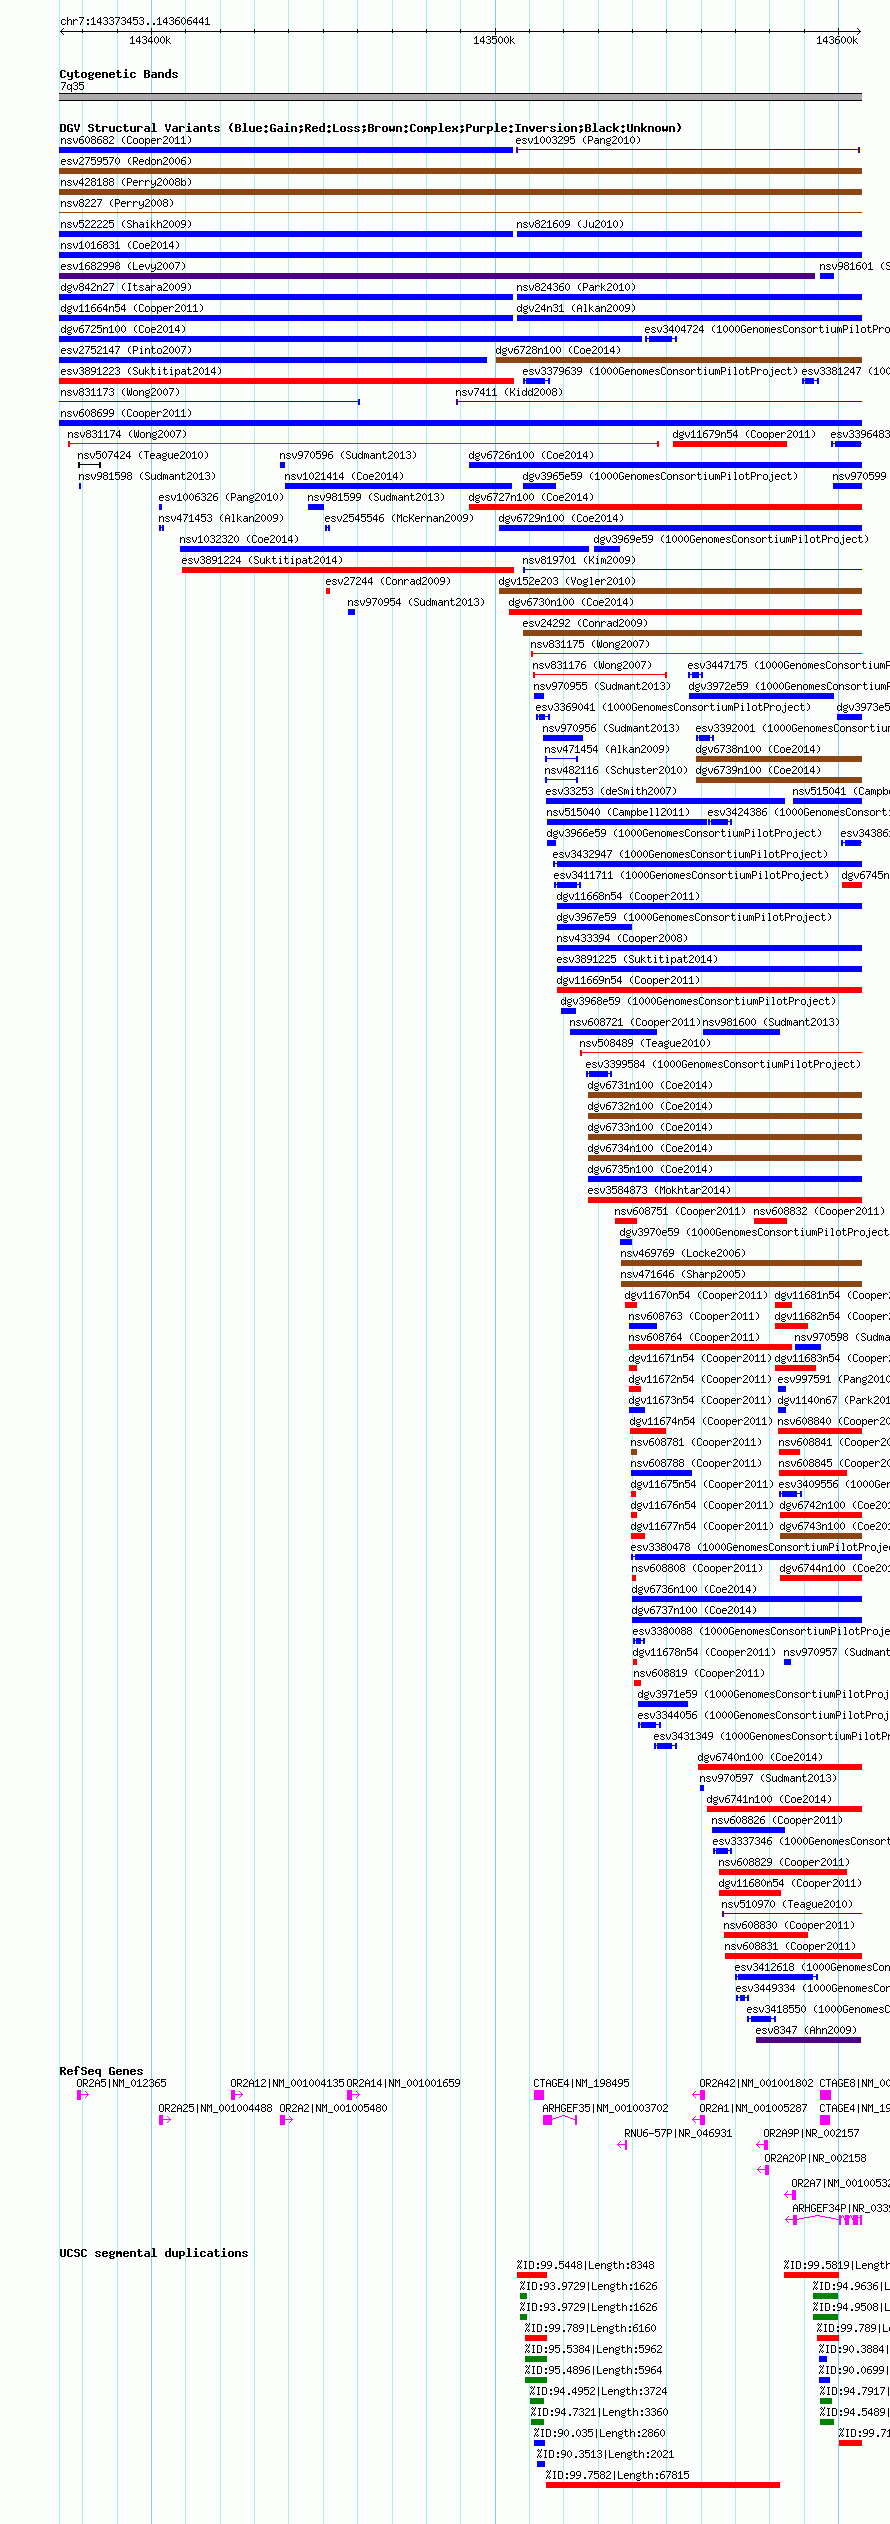Open variant esv33253 (deSmith2007)
Viewport: 890px width, 2524px height.
click(x=611, y=791)
